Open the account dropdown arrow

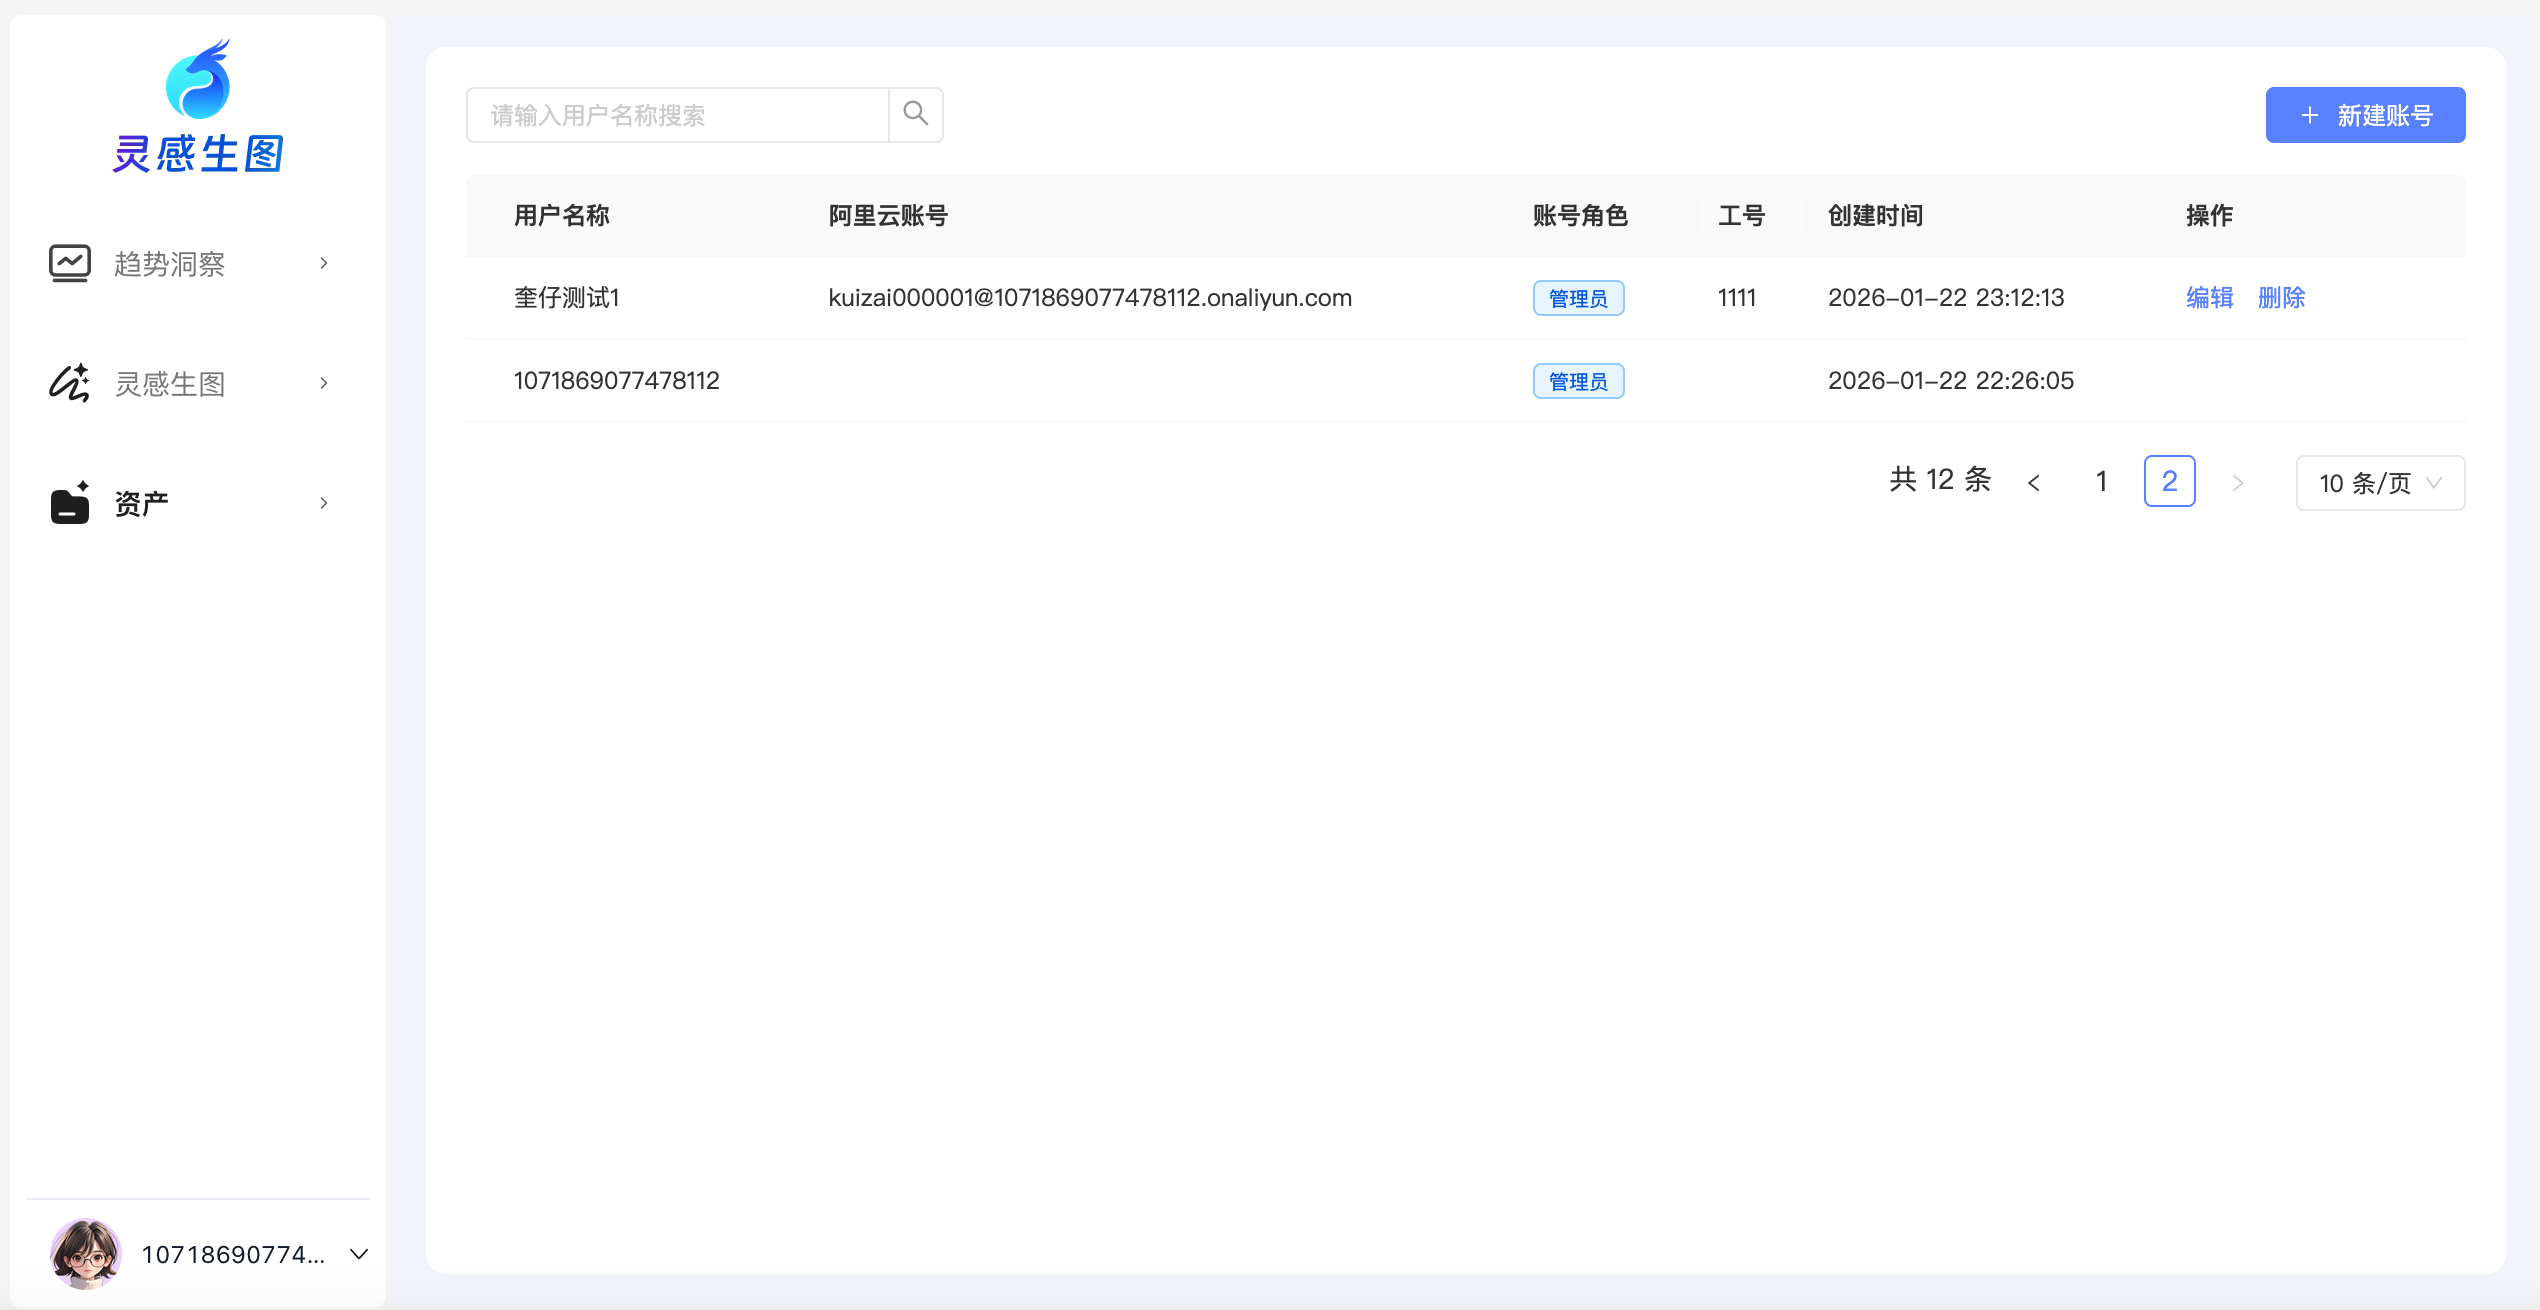tap(359, 1254)
